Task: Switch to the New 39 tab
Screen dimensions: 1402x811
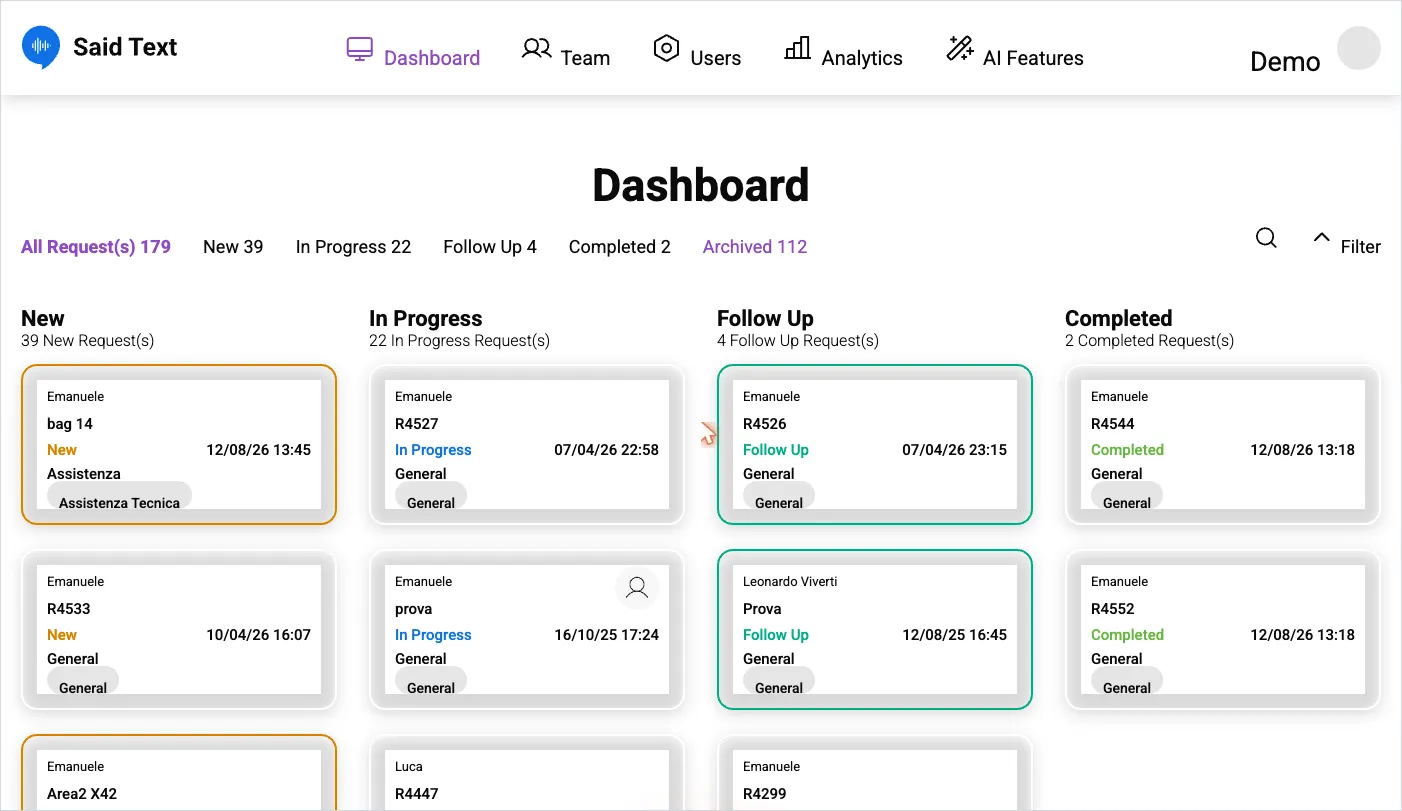Action: point(233,247)
